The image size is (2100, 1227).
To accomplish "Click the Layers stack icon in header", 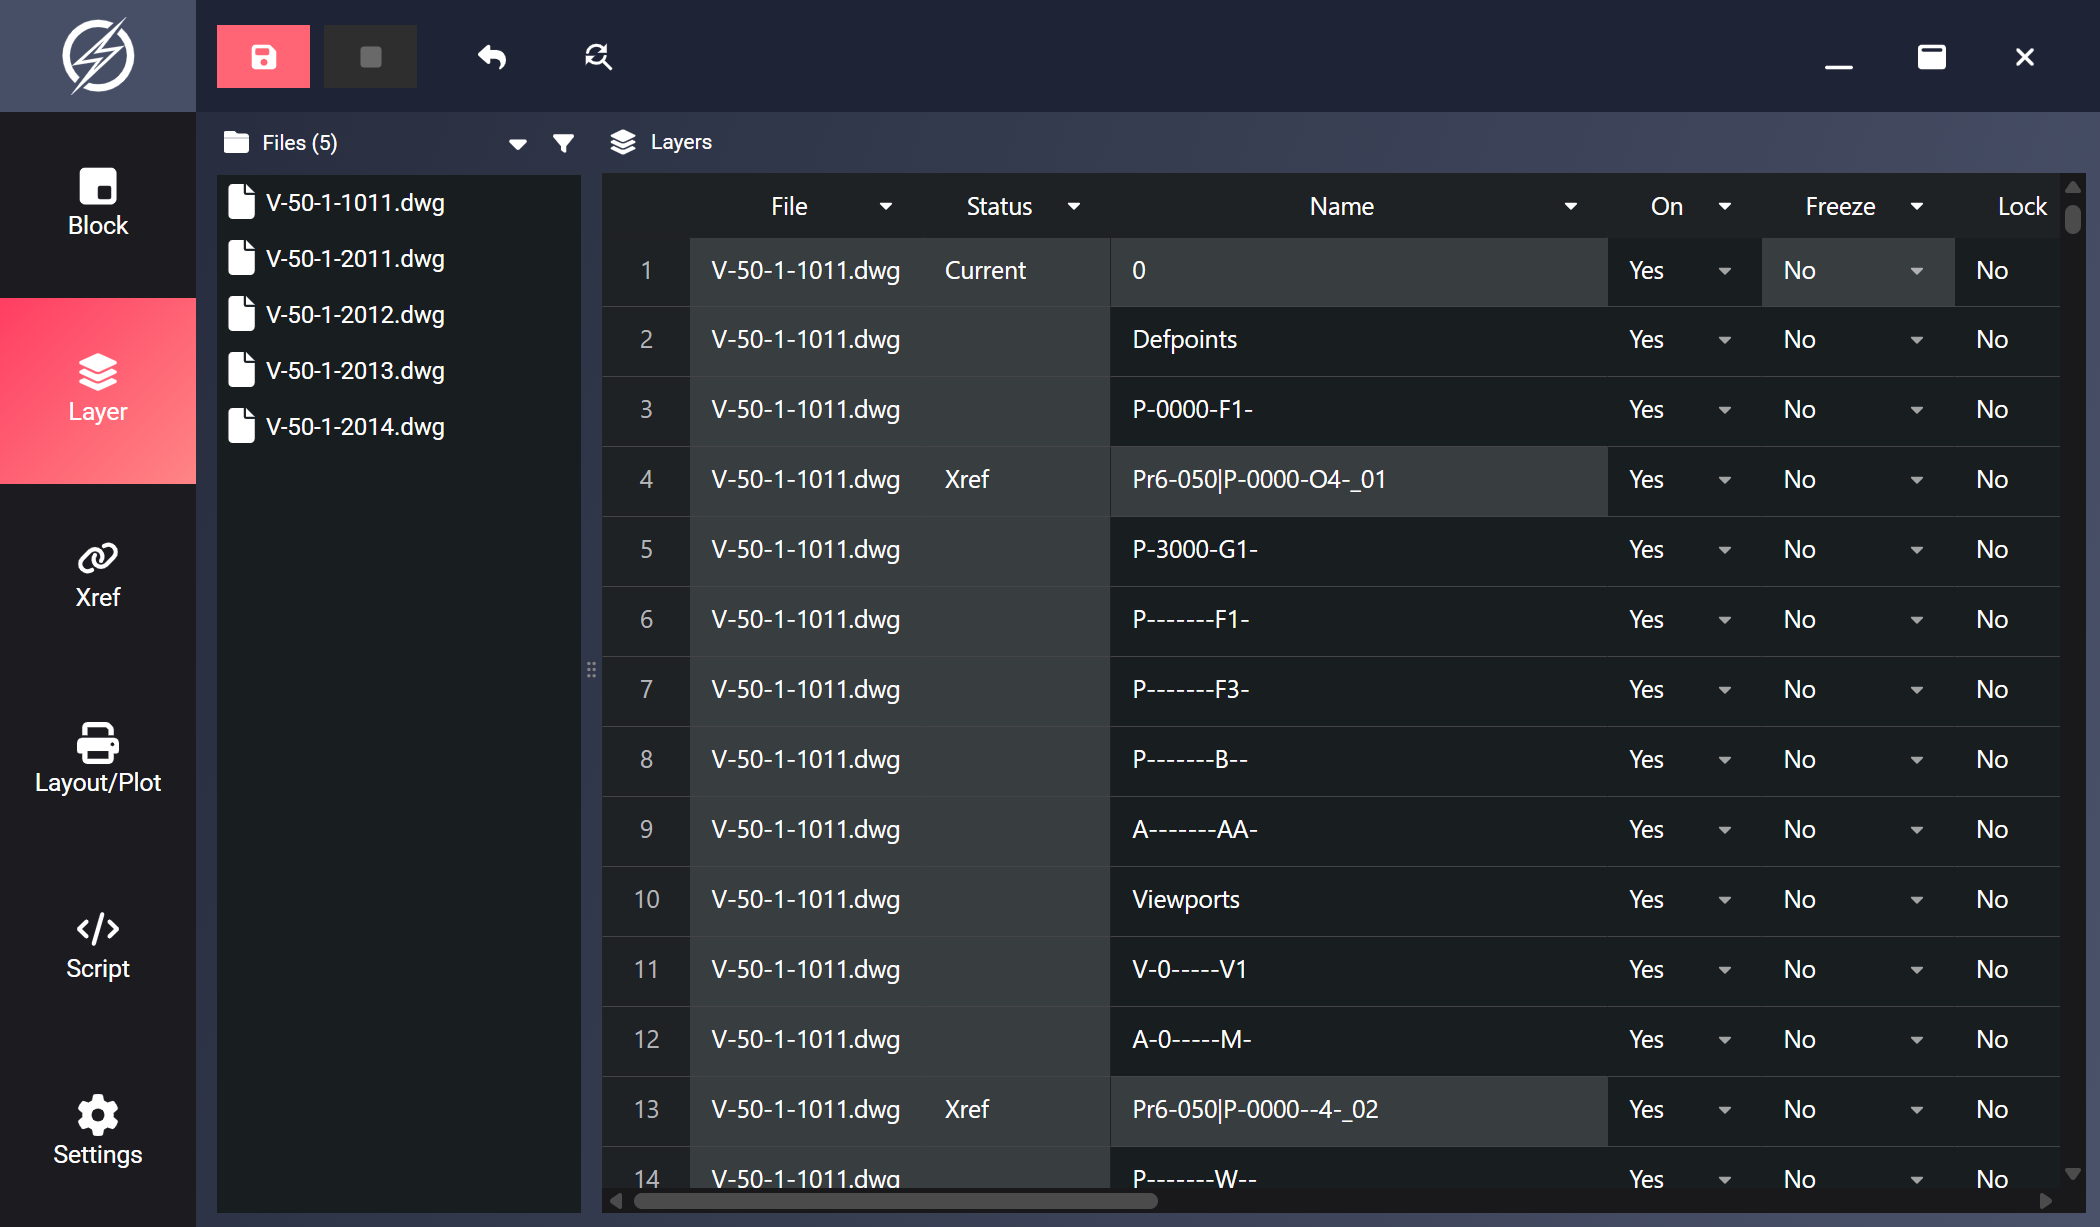I will coord(623,142).
